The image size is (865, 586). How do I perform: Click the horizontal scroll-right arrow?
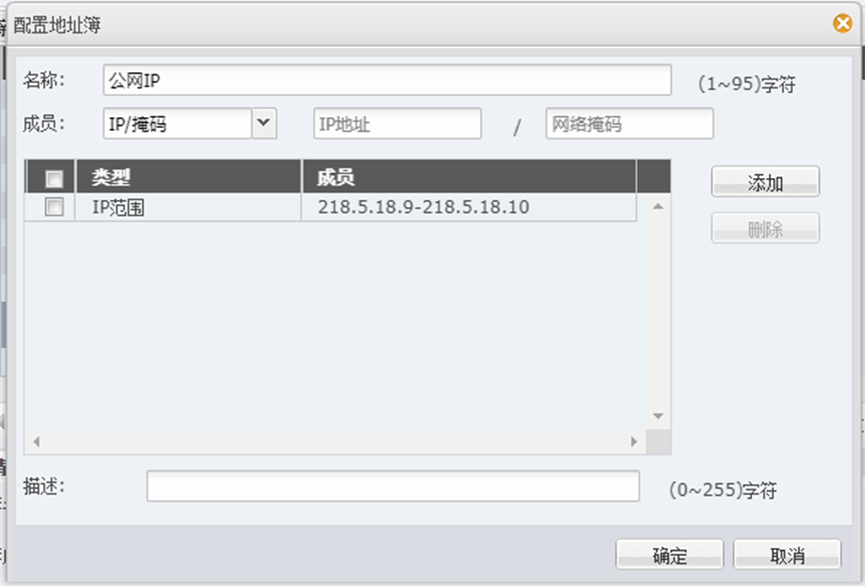[x=634, y=441]
